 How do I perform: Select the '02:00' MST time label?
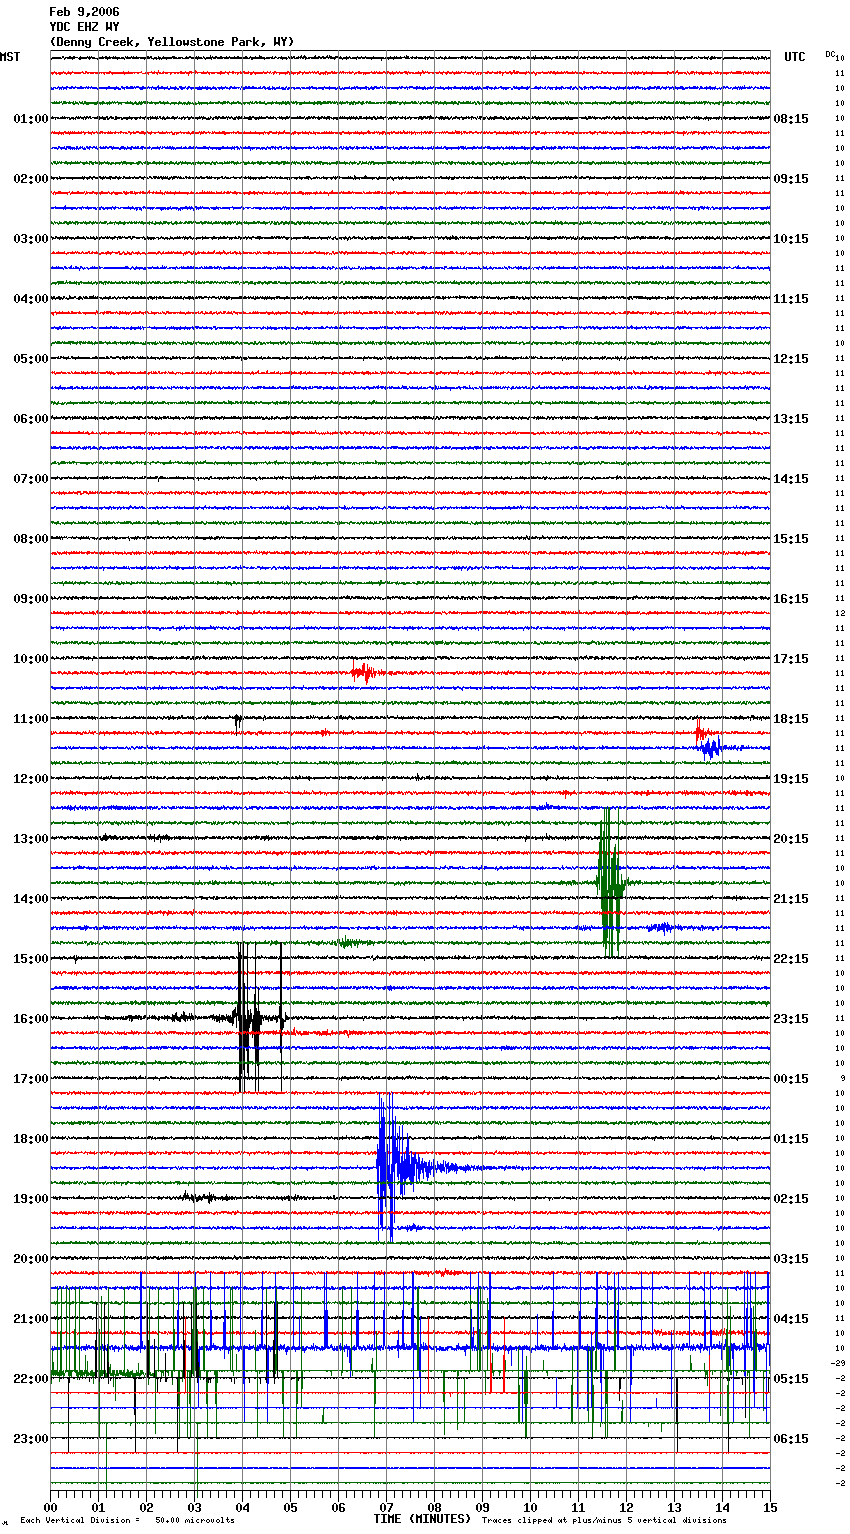(x=31, y=179)
